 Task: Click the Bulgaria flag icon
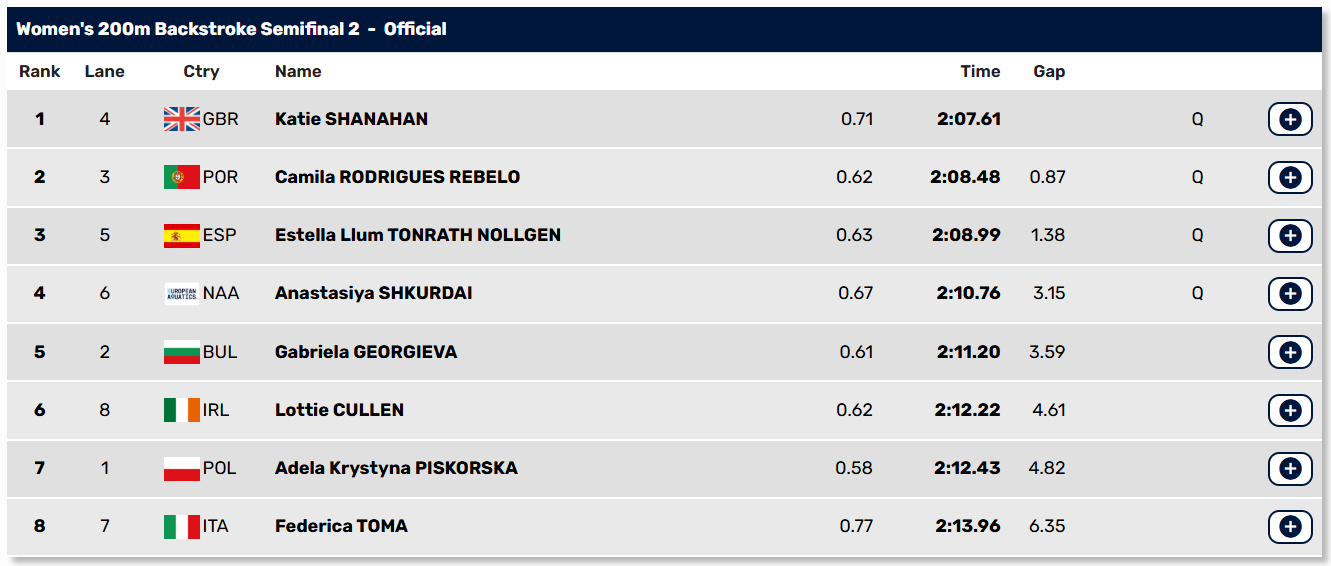(182, 352)
